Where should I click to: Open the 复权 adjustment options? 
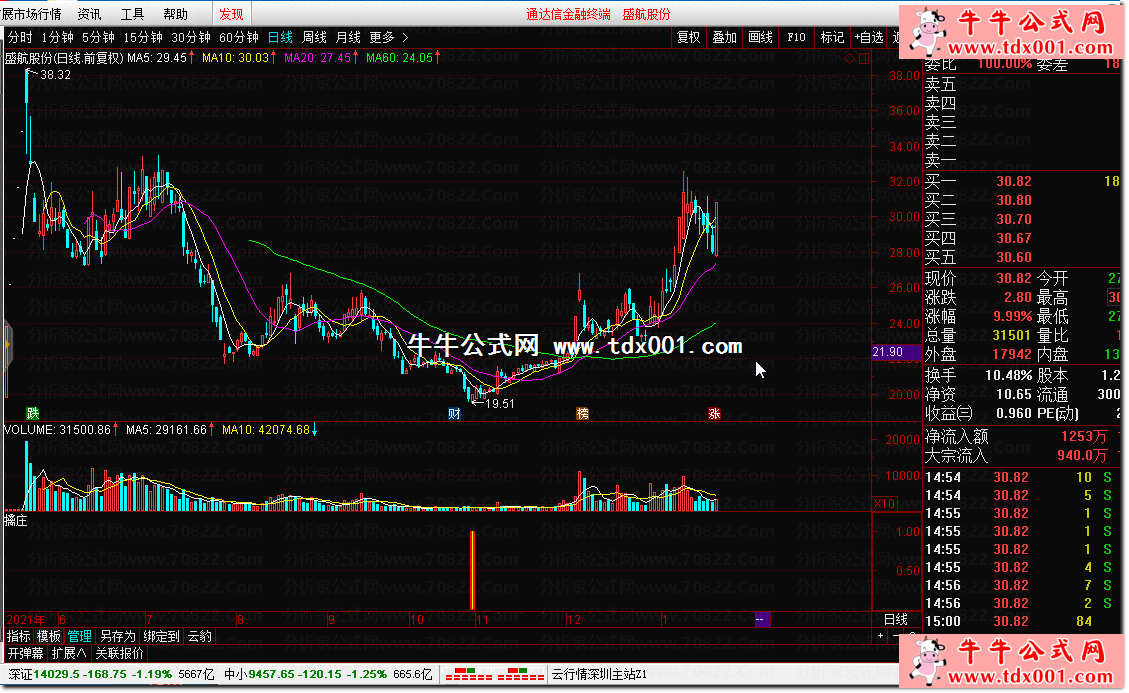click(x=688, y=37)
